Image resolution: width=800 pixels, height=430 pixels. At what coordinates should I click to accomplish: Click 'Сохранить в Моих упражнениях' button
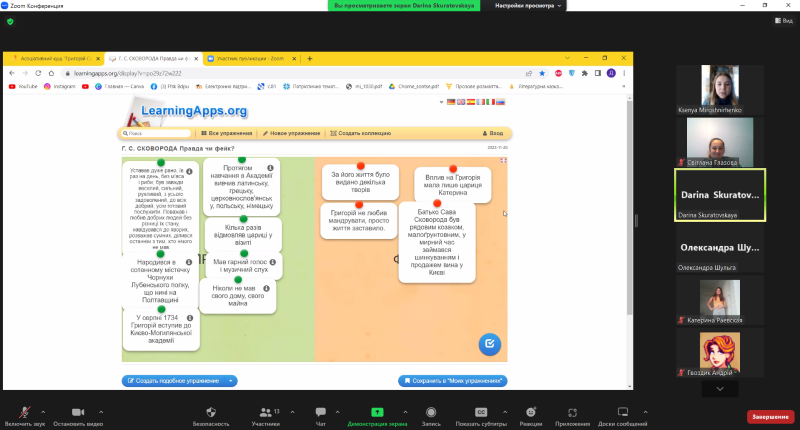point(453,381)
